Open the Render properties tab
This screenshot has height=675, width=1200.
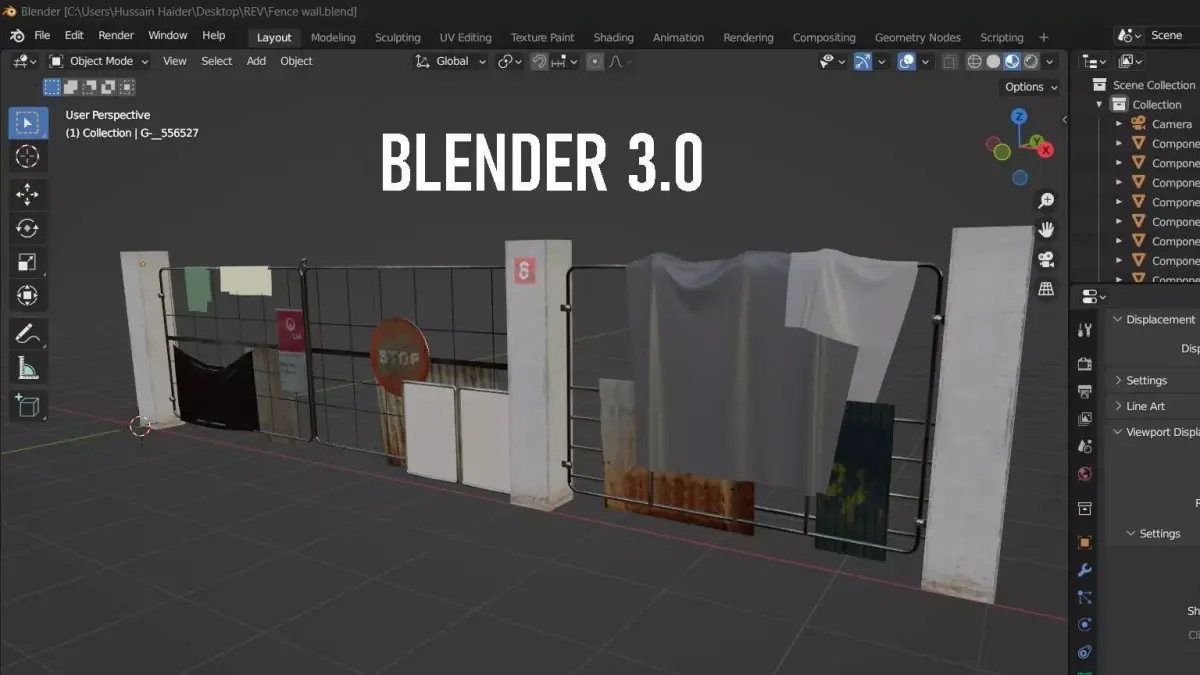pyautogui.click(x=1085, y=363)
